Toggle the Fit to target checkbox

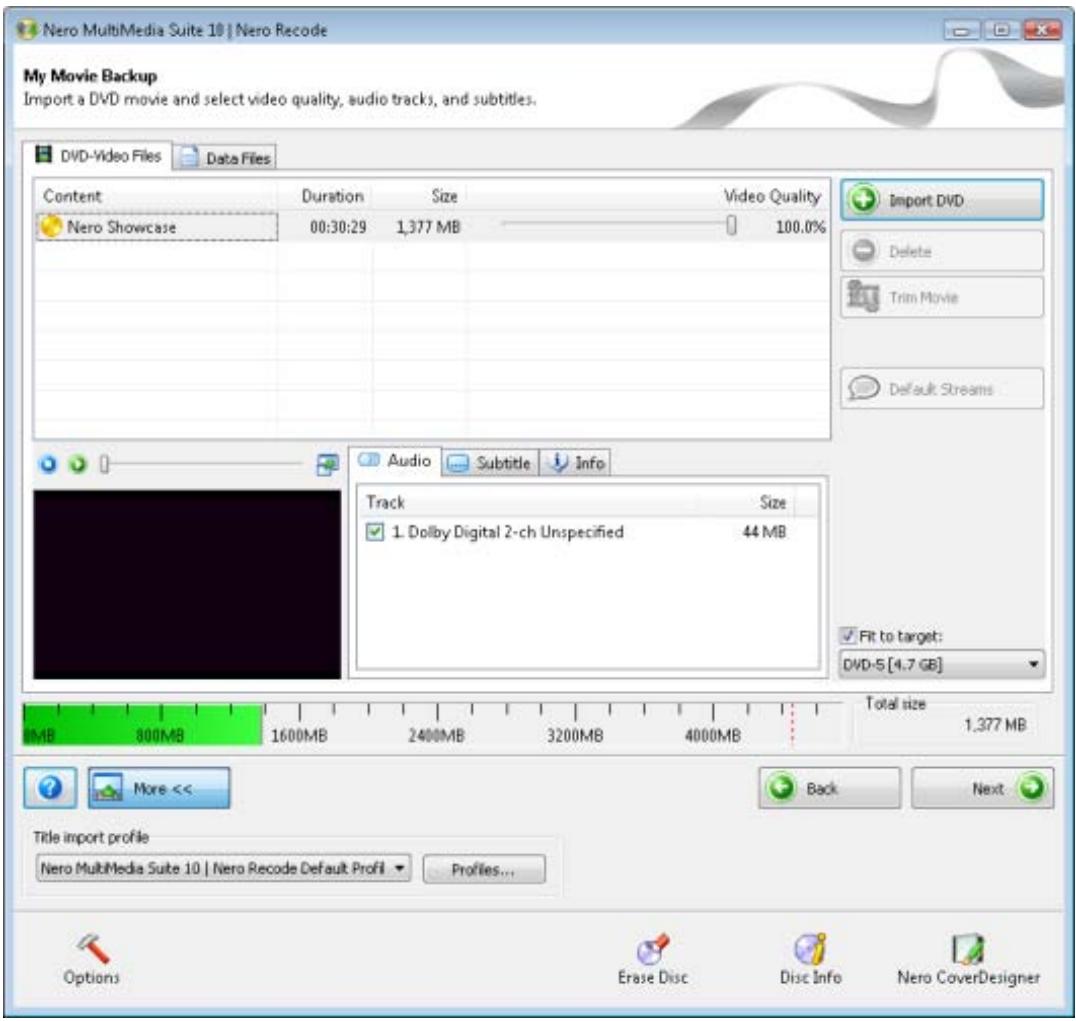849,635
